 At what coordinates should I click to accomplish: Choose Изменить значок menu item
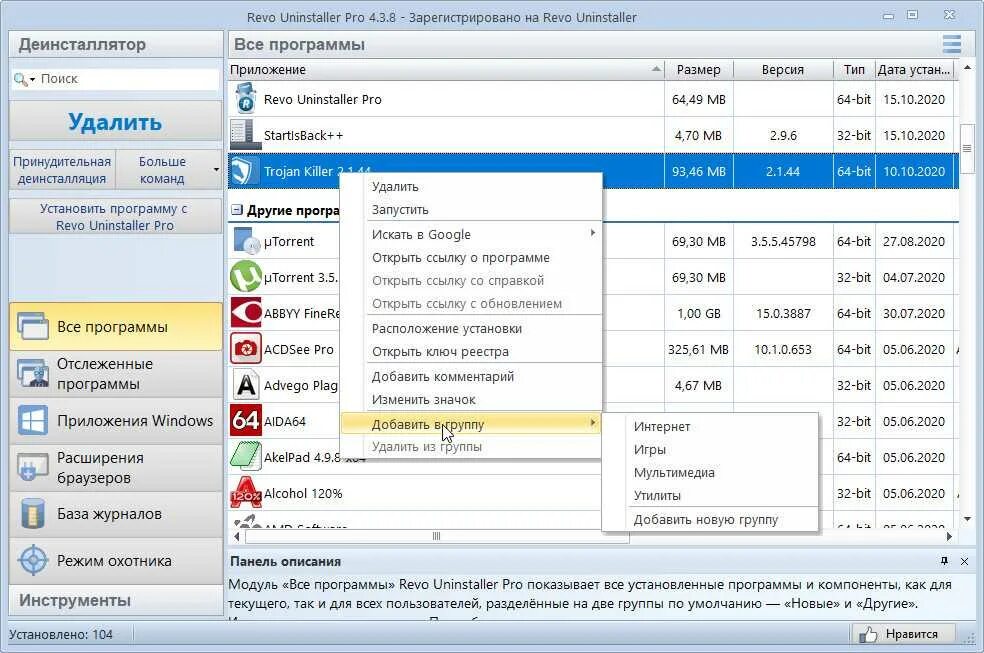point(424,400)
